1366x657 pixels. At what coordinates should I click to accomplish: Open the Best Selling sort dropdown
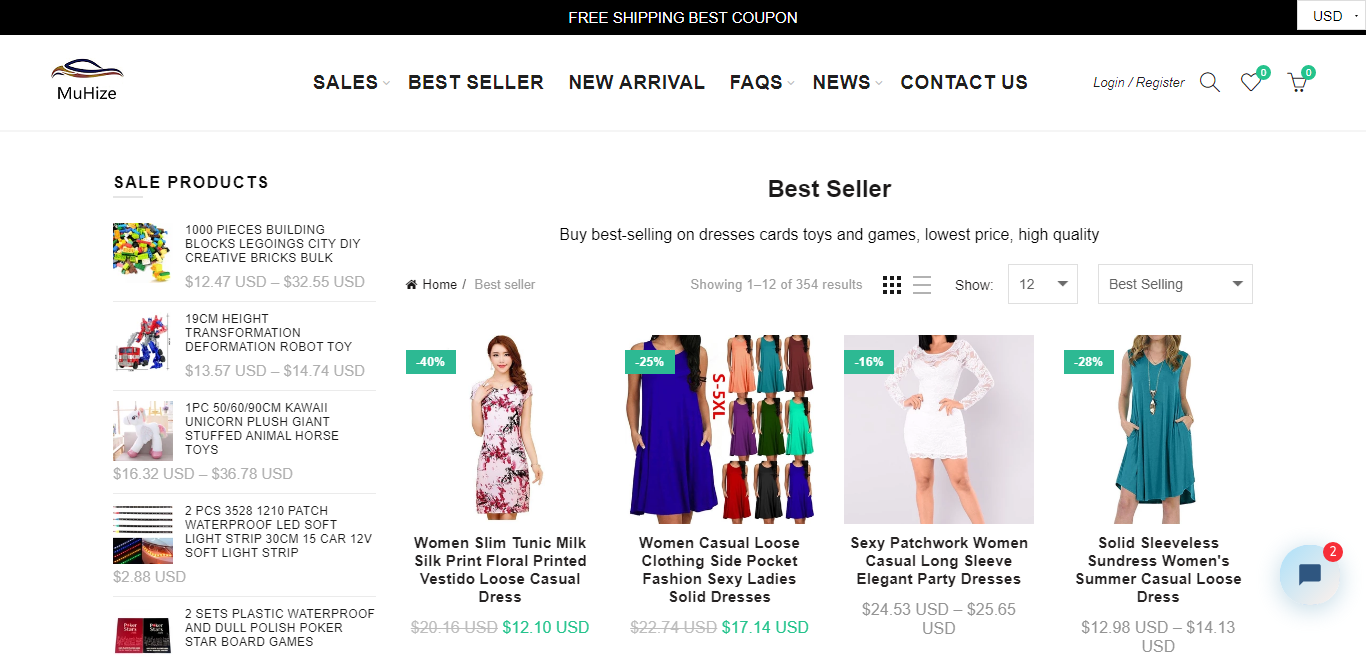1175,284
